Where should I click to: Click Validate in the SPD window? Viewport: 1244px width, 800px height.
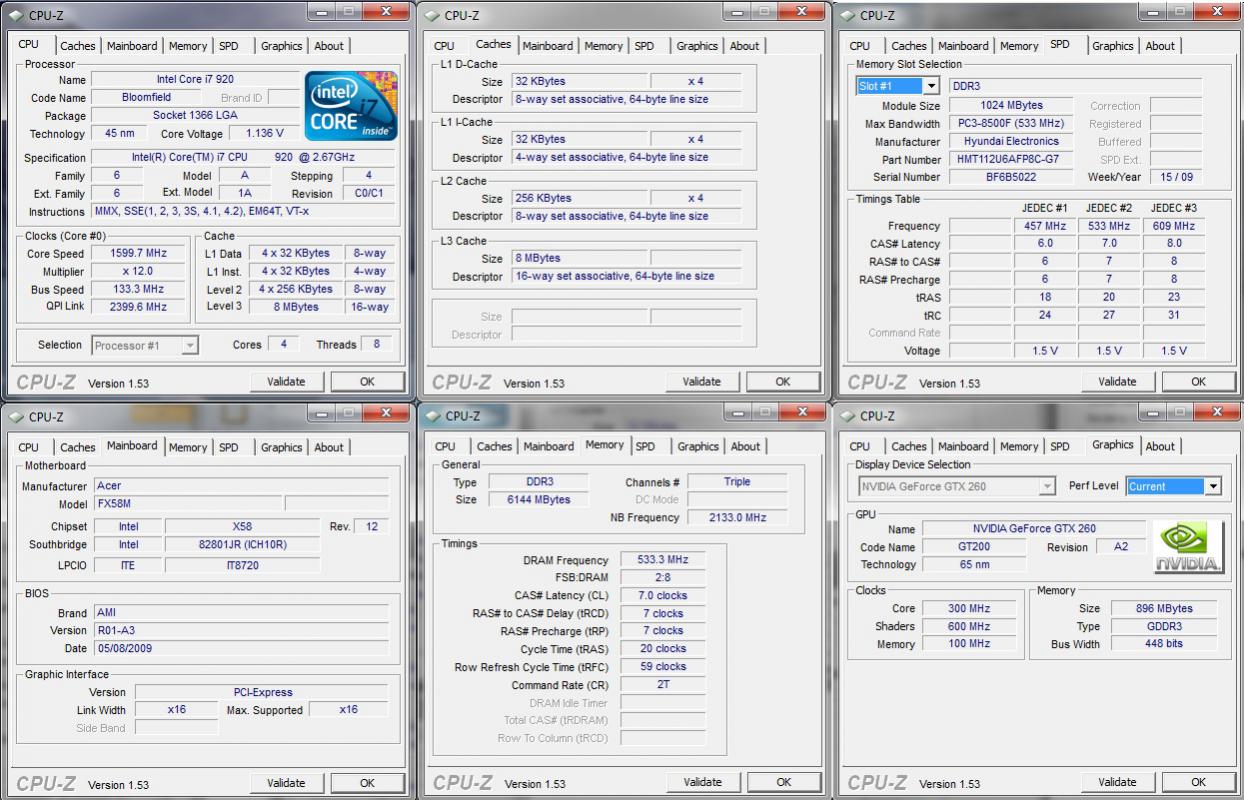click(x=1117, y=382)
